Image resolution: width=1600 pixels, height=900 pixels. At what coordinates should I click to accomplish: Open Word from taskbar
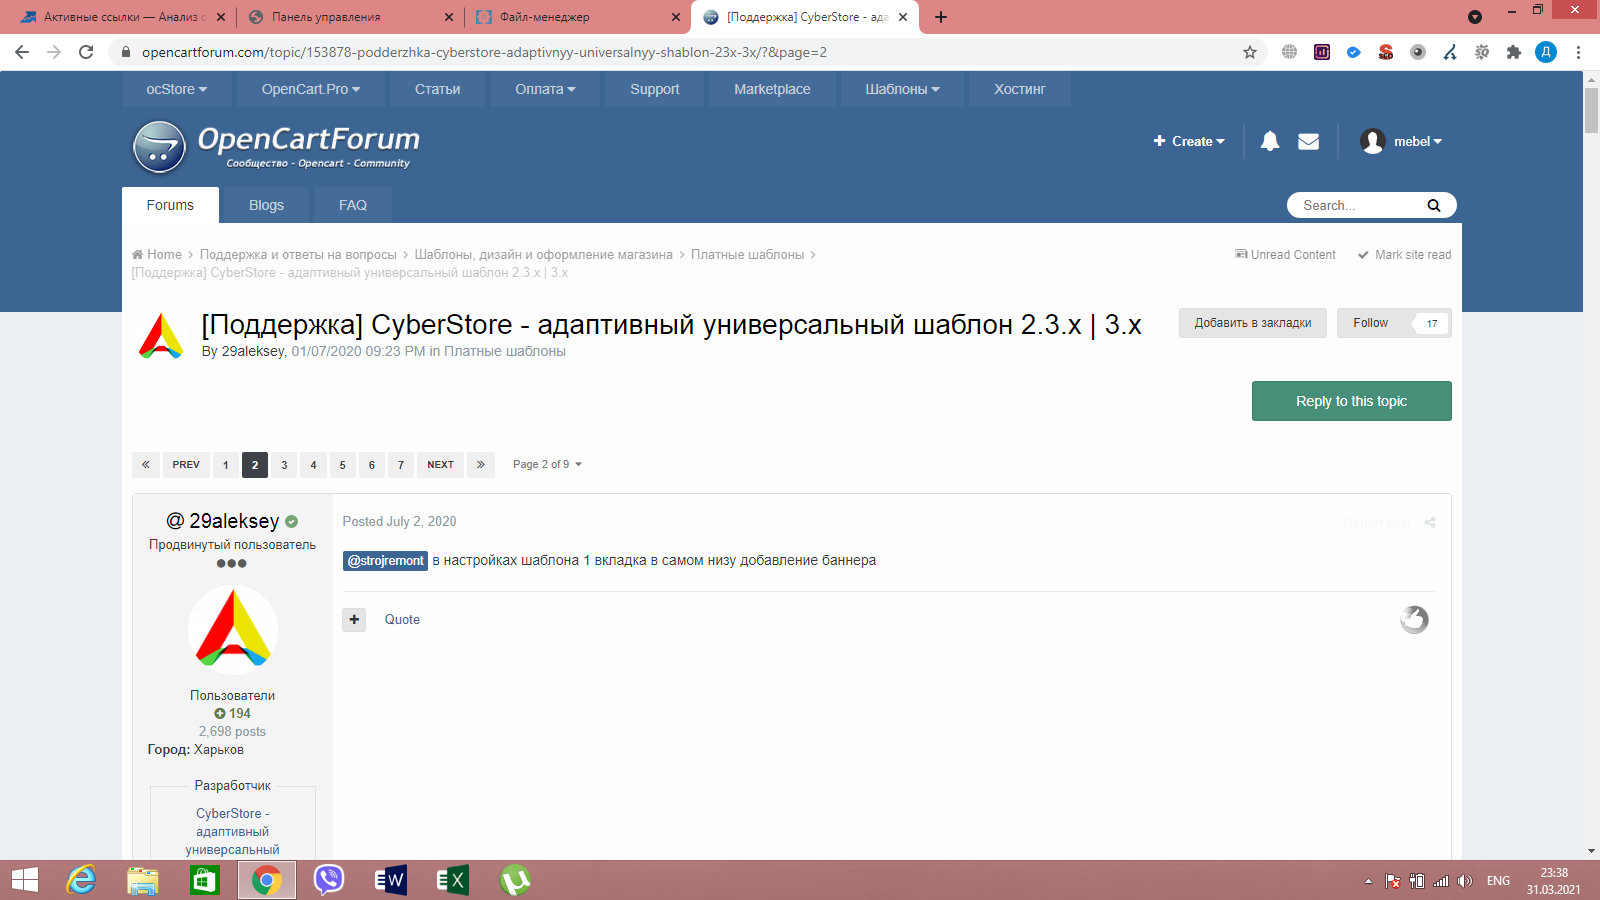pyautogui.click(x=390, y=880)
